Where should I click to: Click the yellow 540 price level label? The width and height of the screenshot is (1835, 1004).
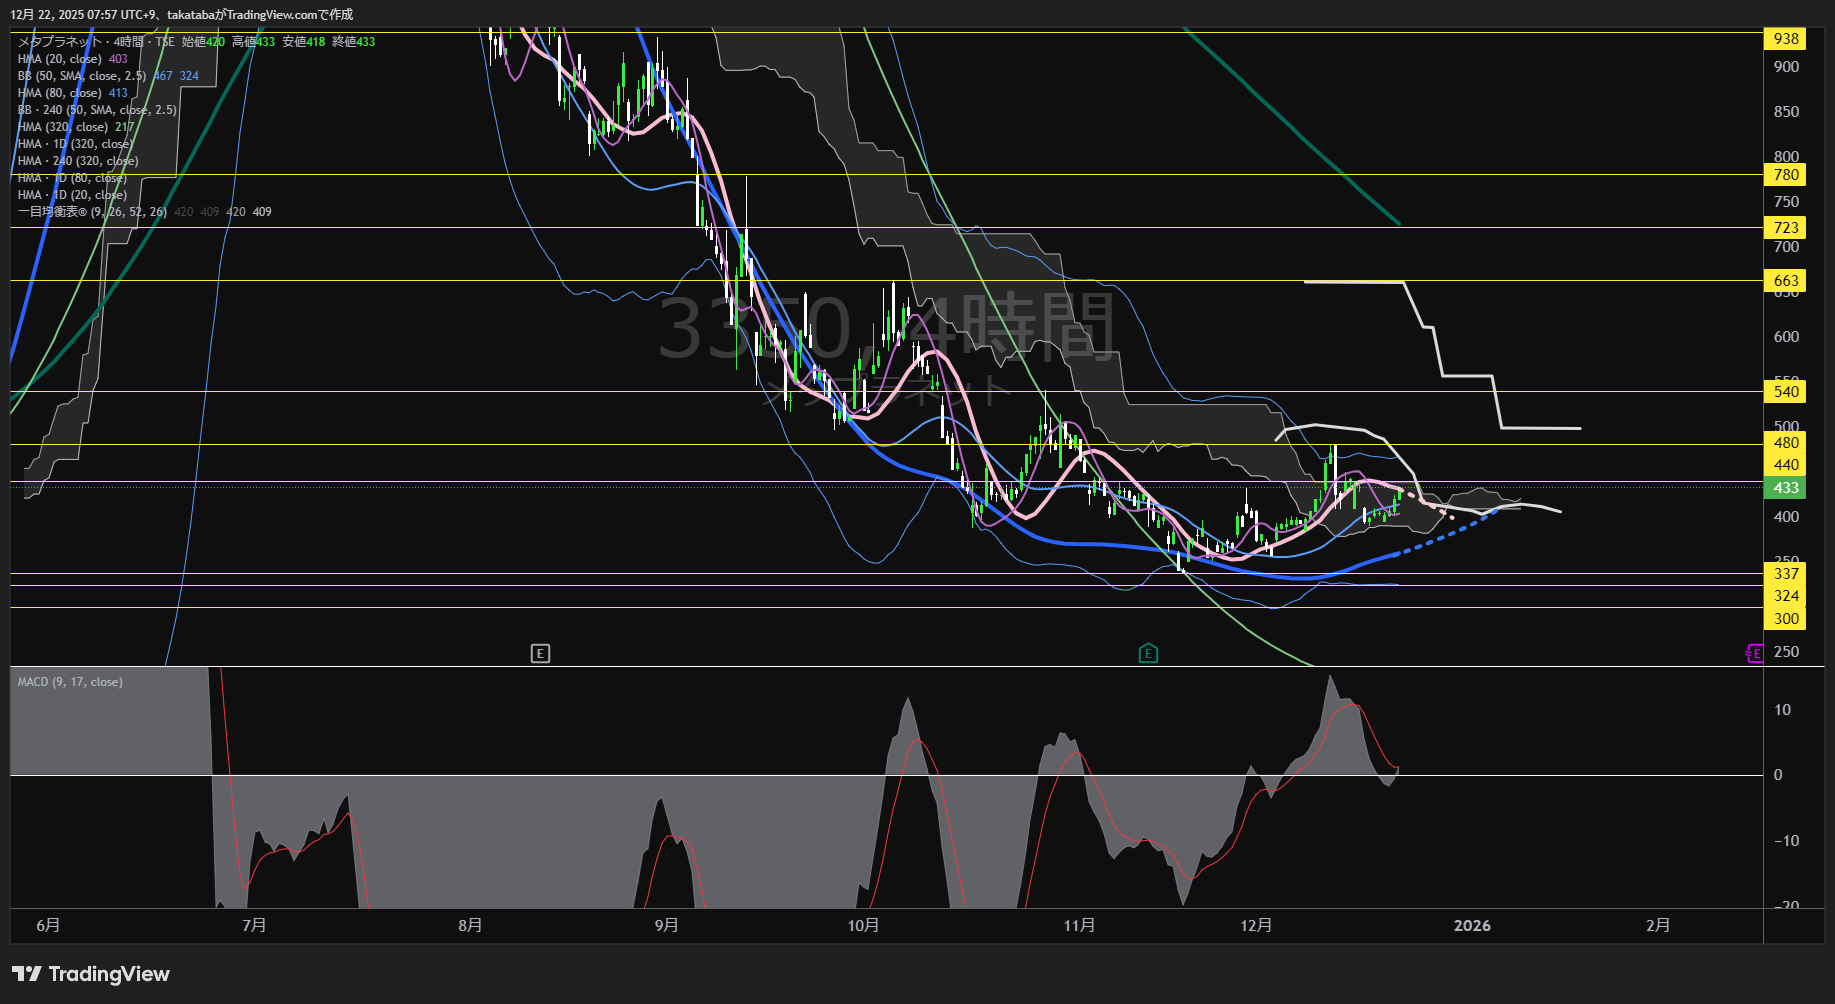1786,392
